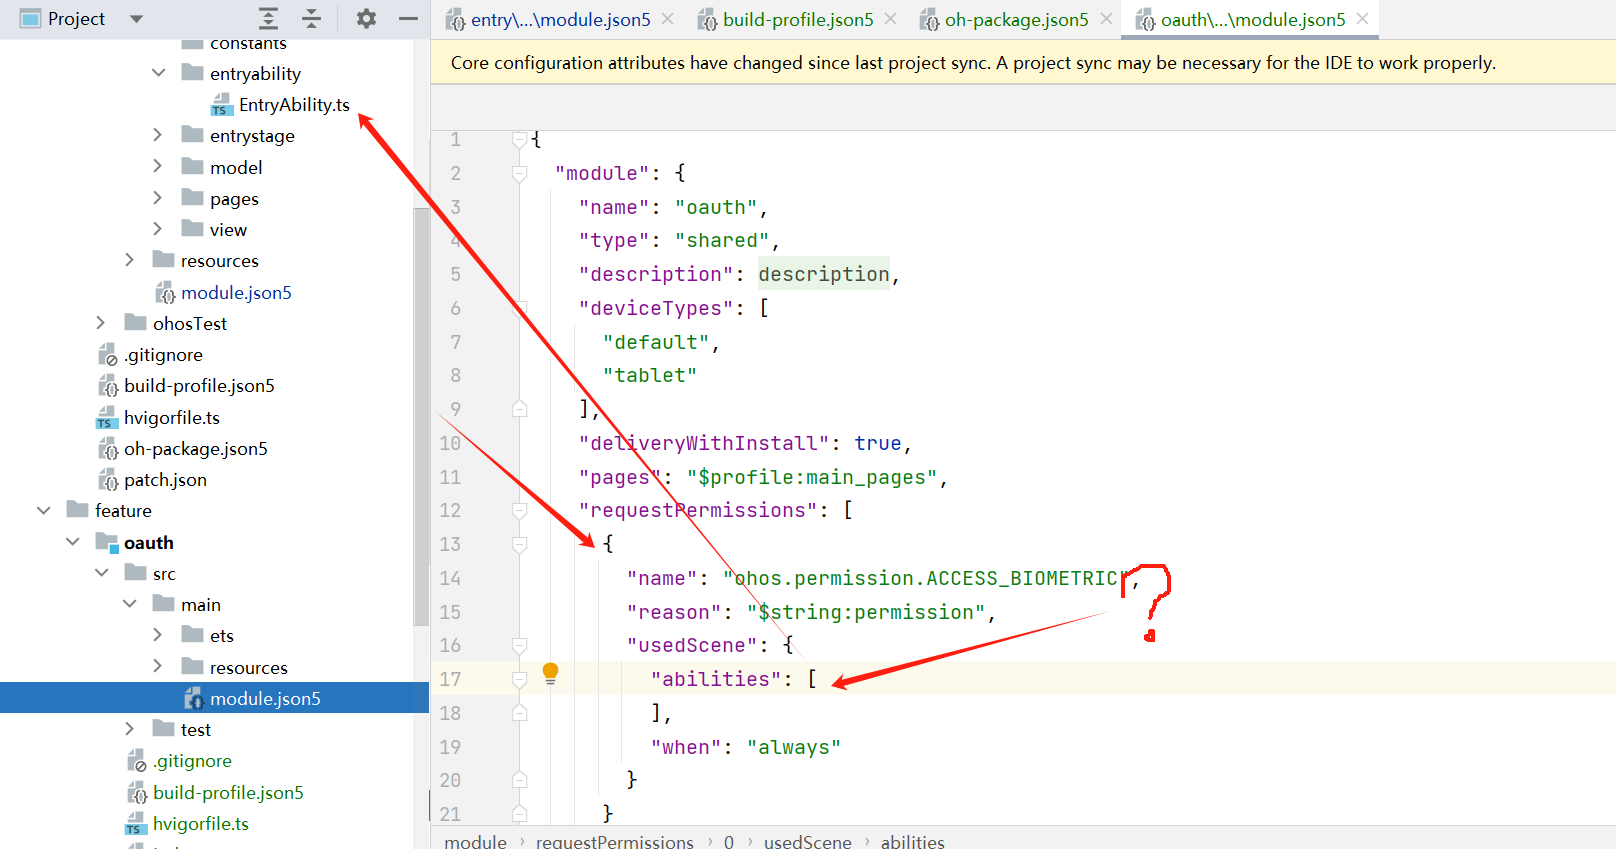Open patch.json file

pyautogui.click(x=165, y=480)
